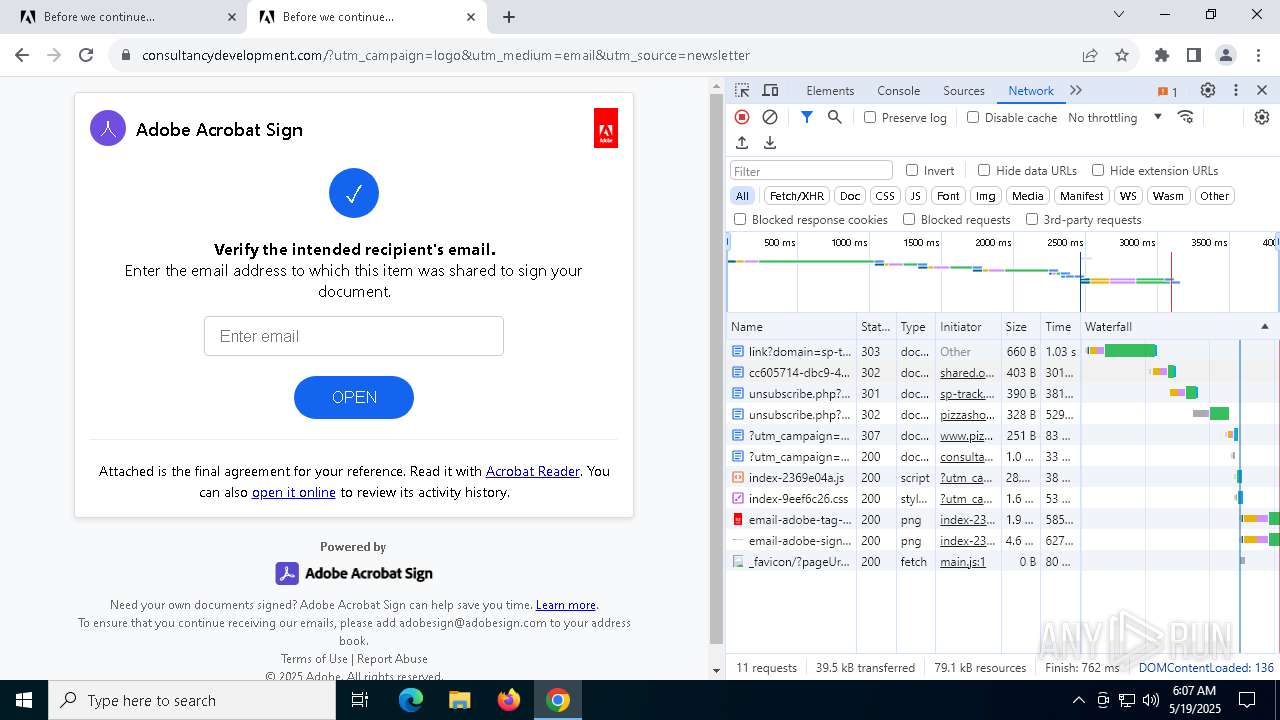1280x720 pixels.
Task: Open Network panel settings gear
Action: [1262, 117]
